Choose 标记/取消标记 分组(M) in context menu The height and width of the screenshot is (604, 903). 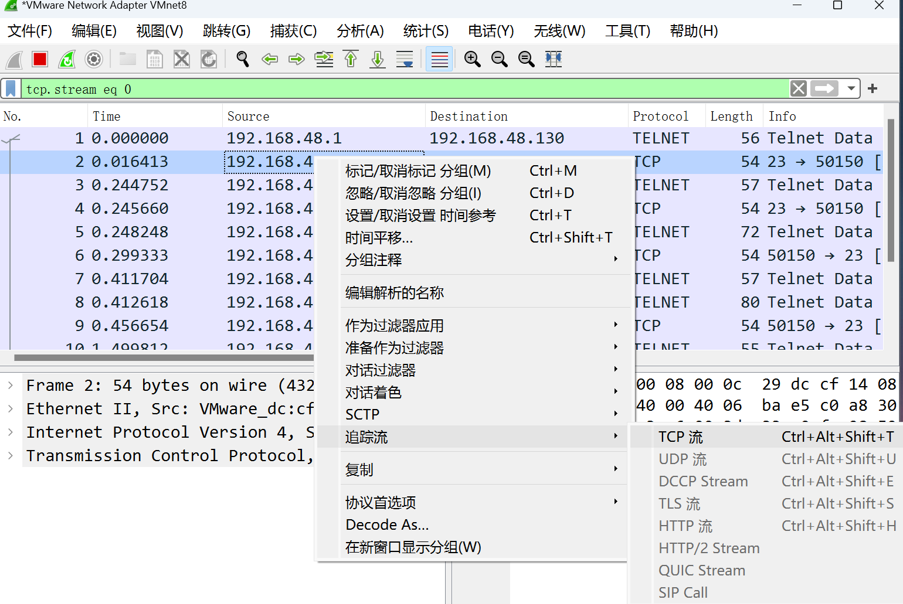(472, 171)
